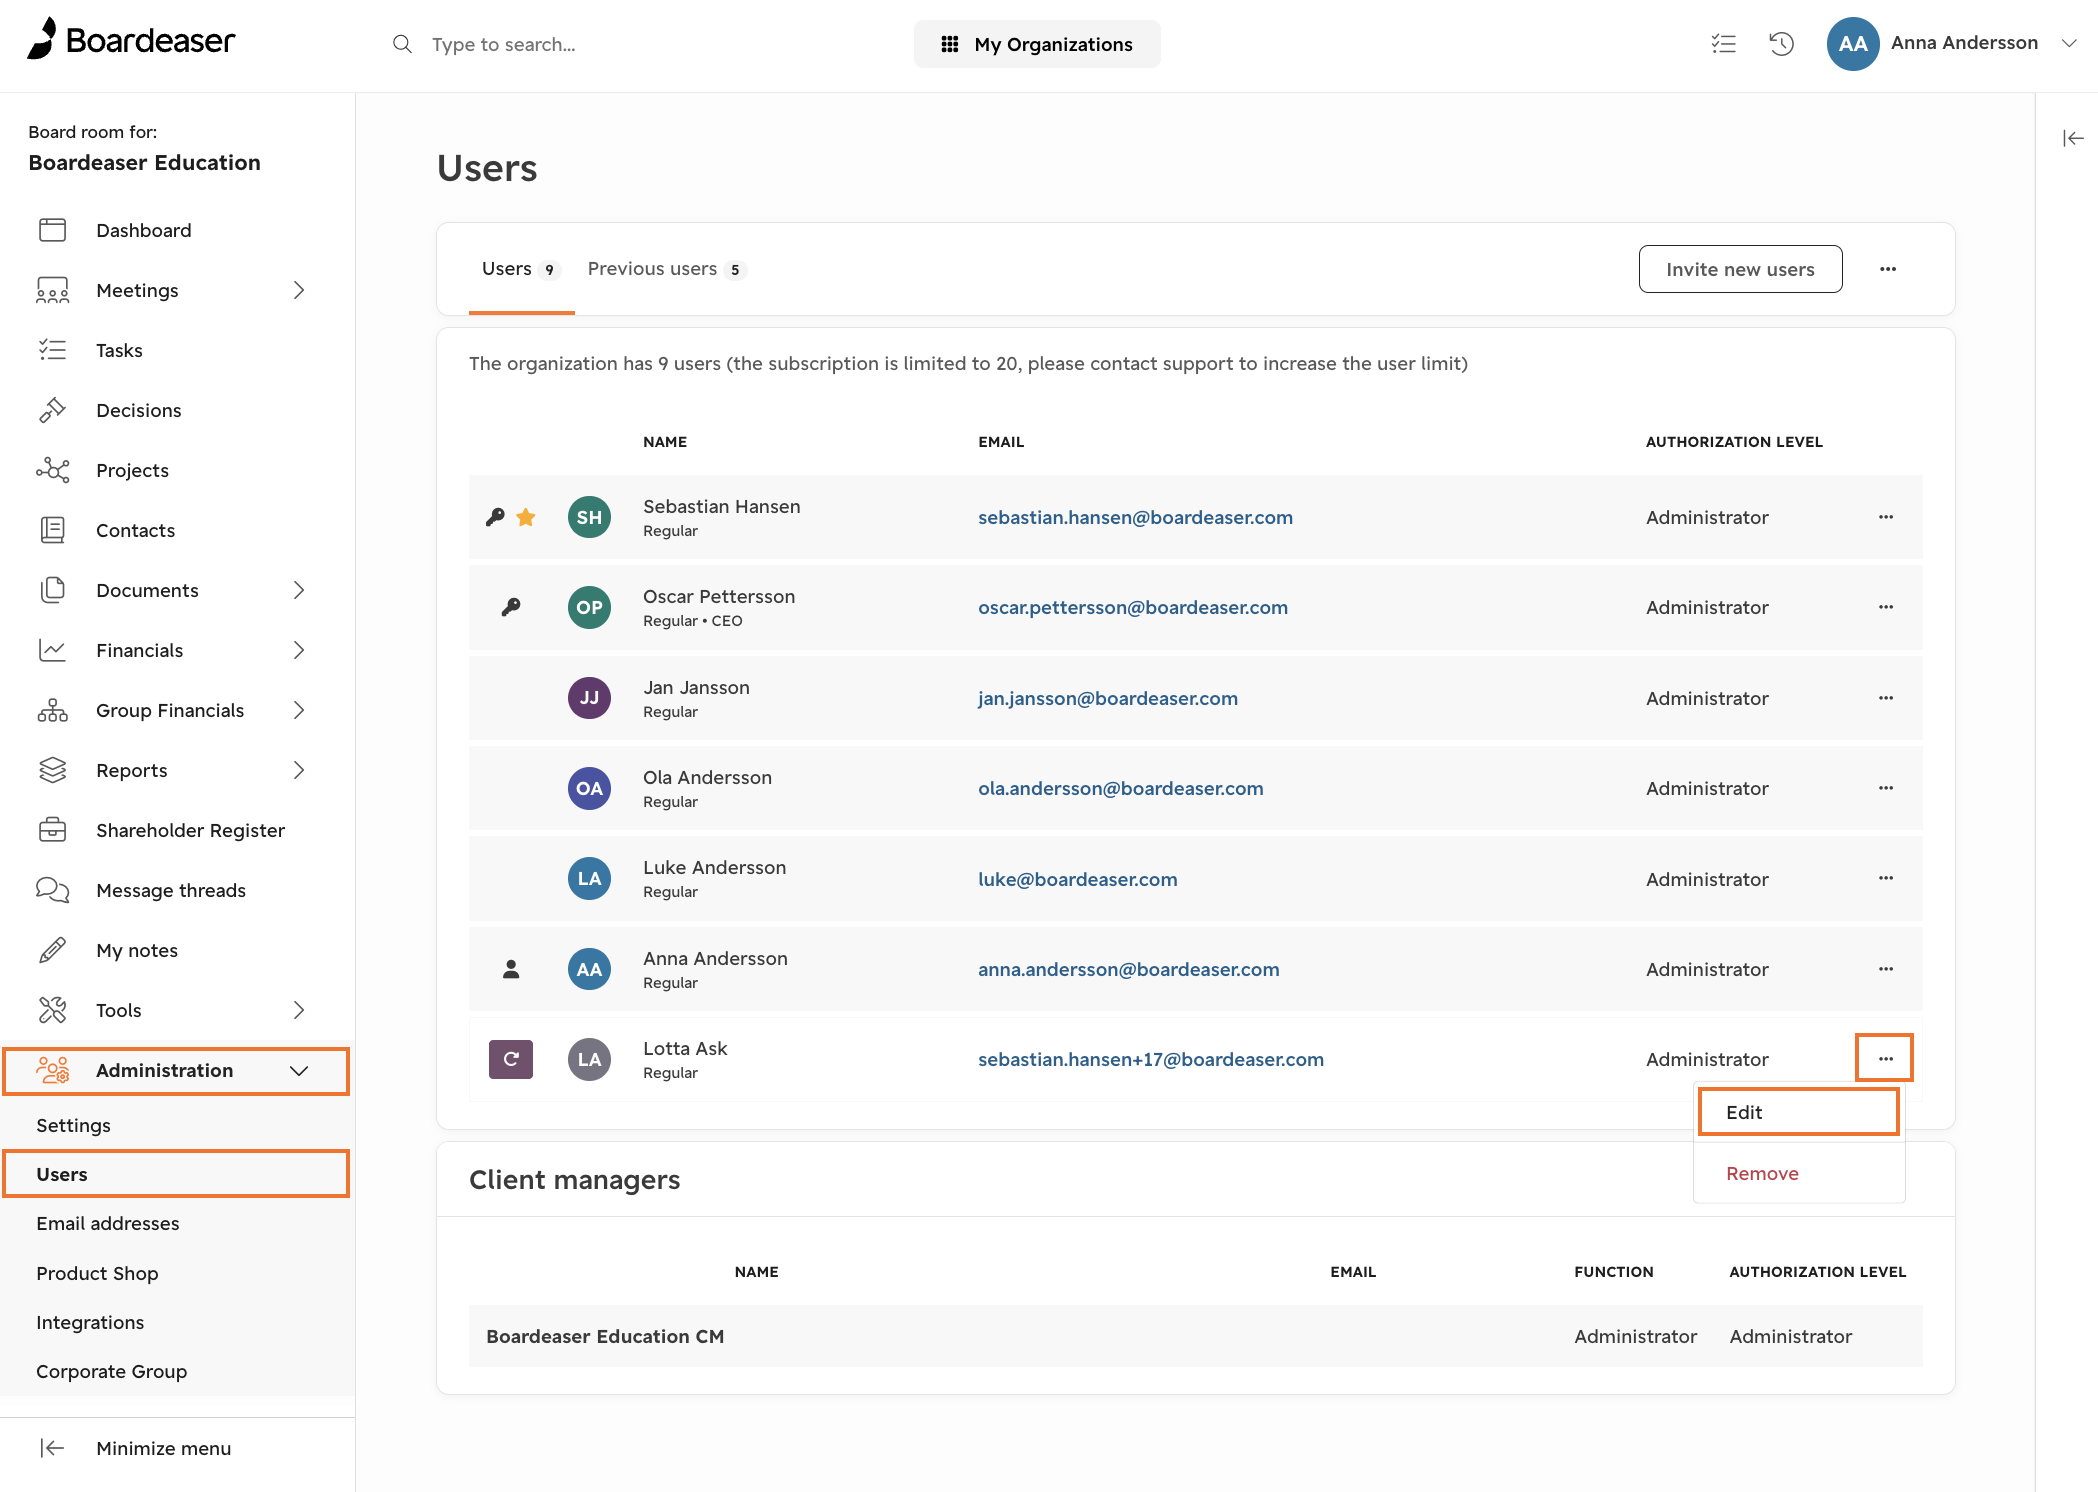Expand the Meetings submenu chevron
2098x1492 pixels.
(x=299, y=290)
